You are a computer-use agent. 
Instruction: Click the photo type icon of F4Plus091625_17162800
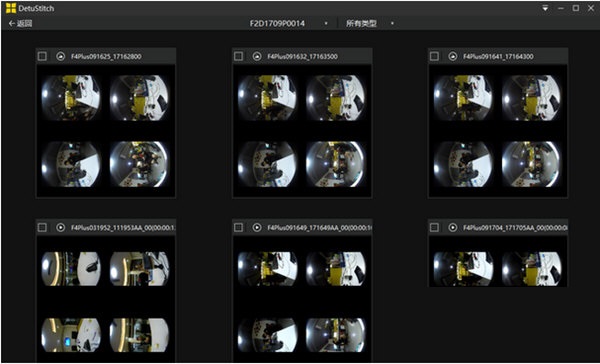pyautogui.click(x=60, y=56)
